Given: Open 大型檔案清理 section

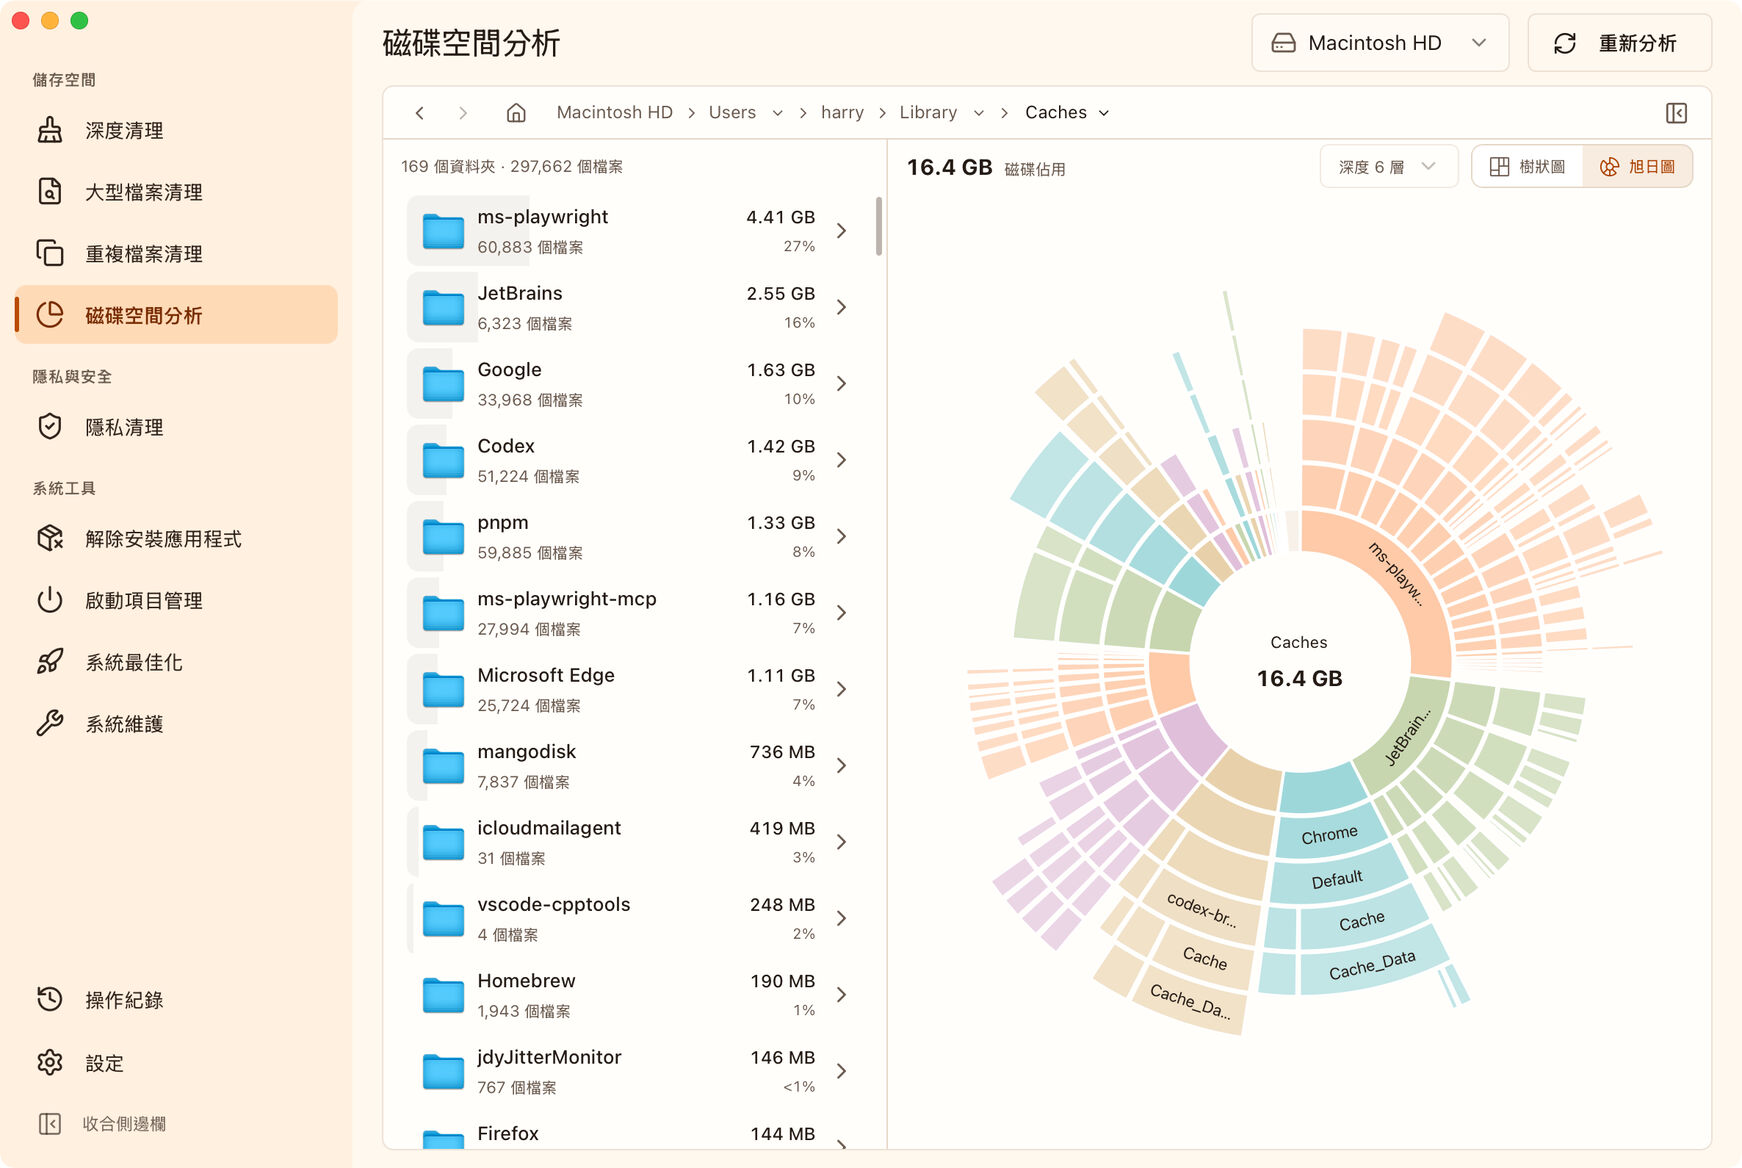Looking at the screenshot, I should (x=176, y=192).
